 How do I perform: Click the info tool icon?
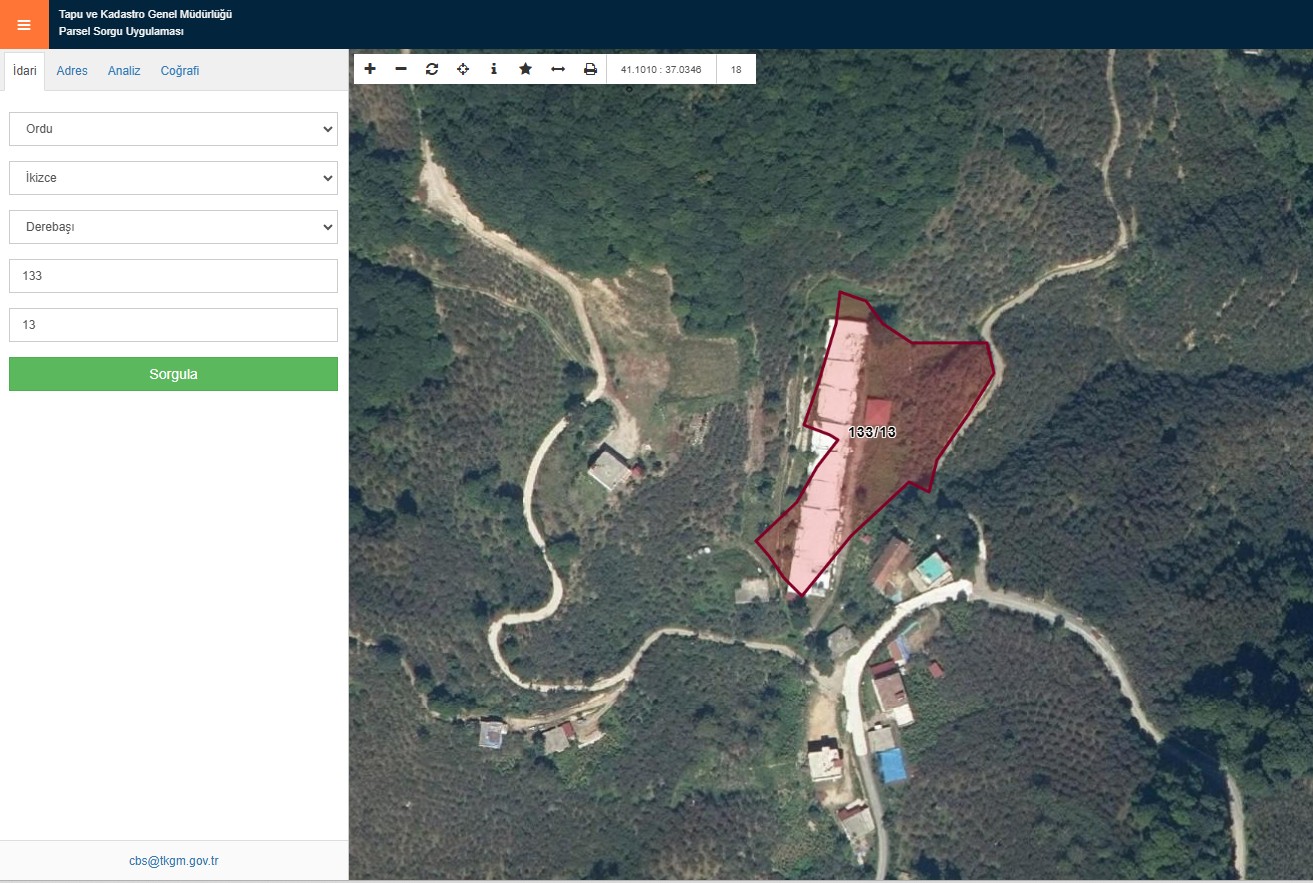pos(494,69)
